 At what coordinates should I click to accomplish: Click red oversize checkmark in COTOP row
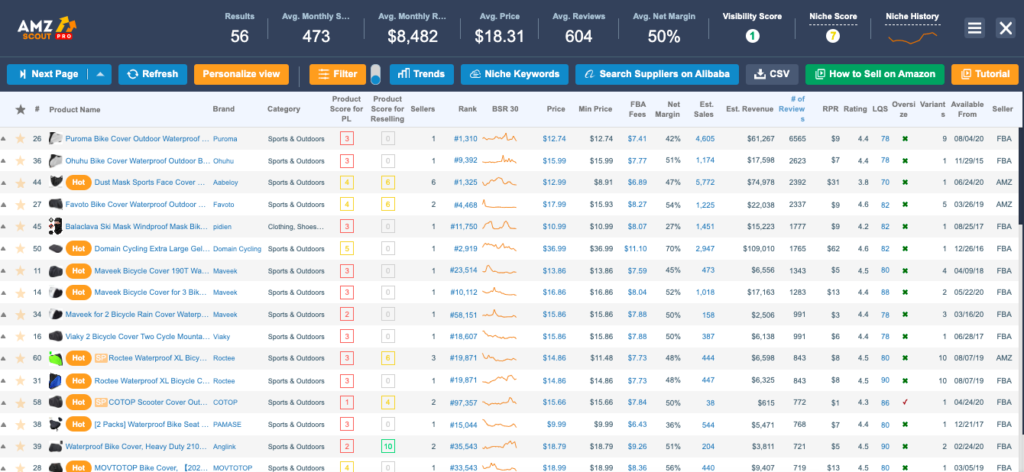(904, 402)
